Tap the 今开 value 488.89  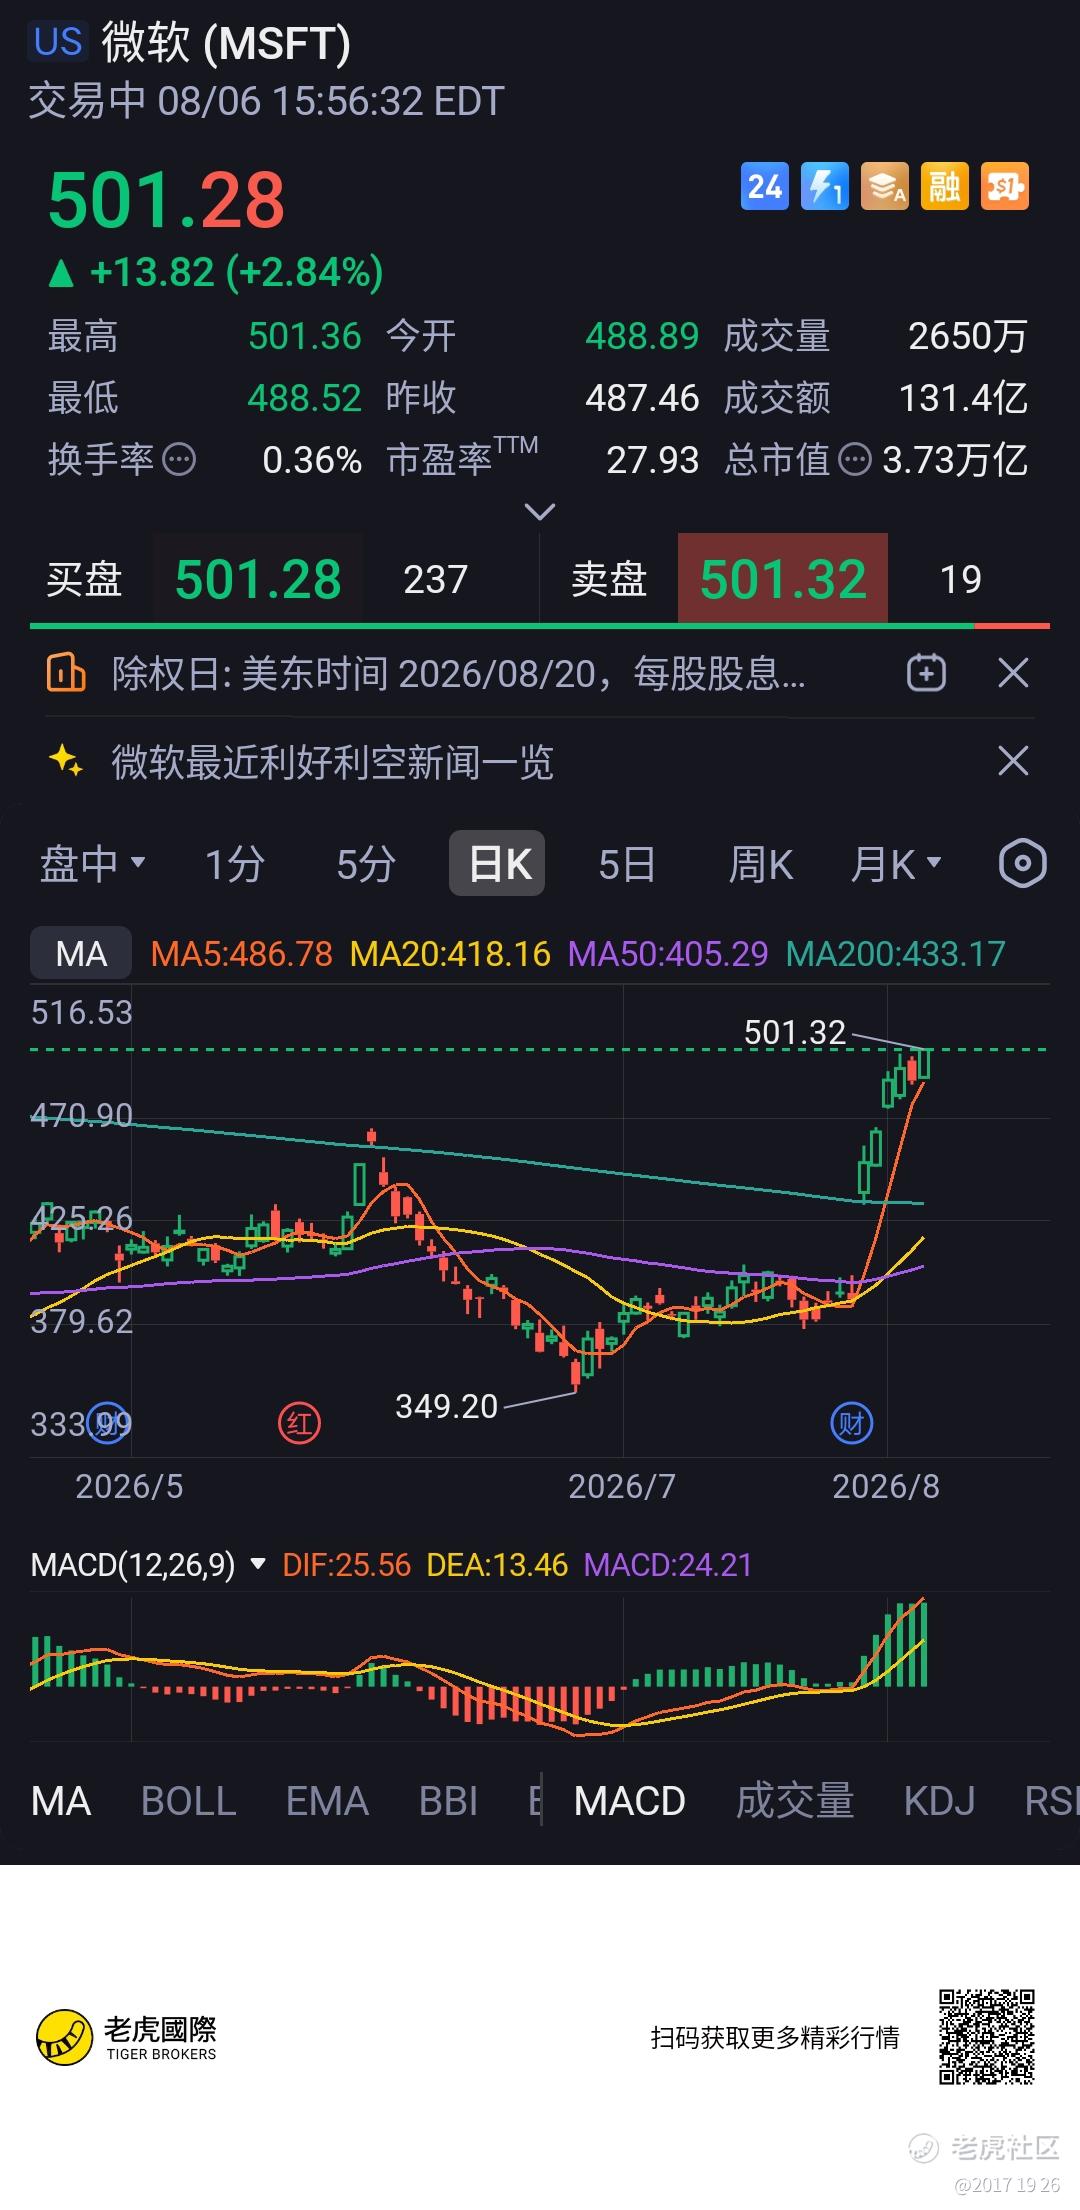[642, 336]
